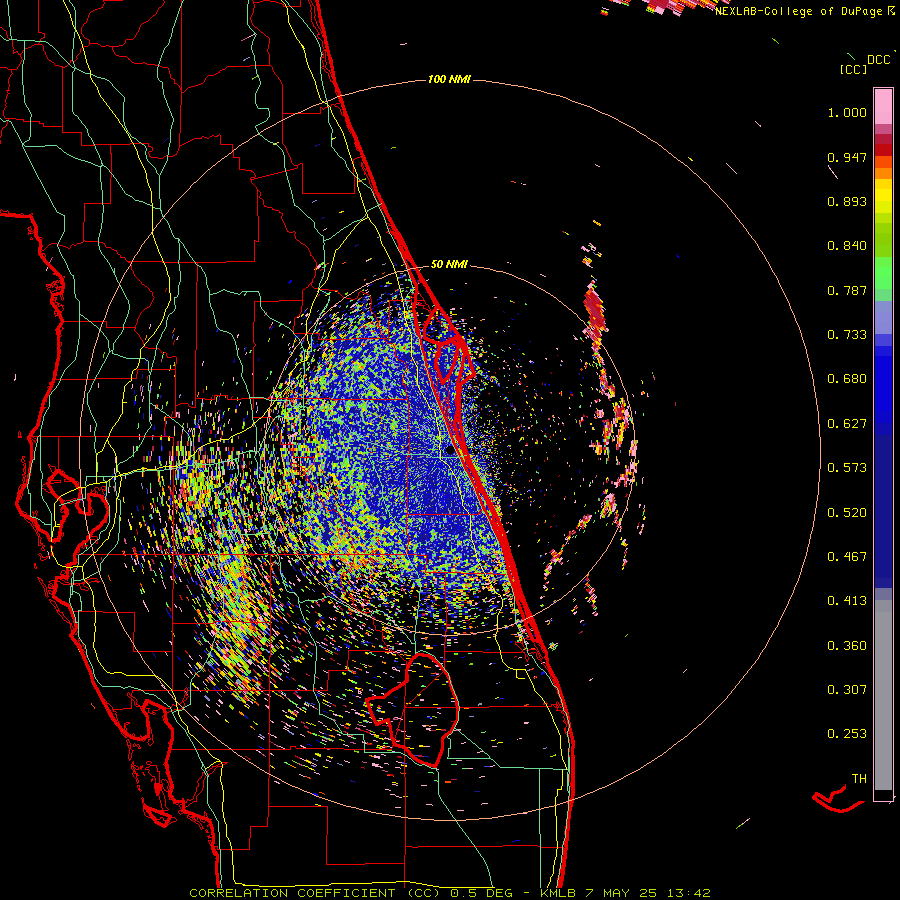Click the 50 NMI range ring label
The image size is (900, 900).
click(x=449, y=264)
